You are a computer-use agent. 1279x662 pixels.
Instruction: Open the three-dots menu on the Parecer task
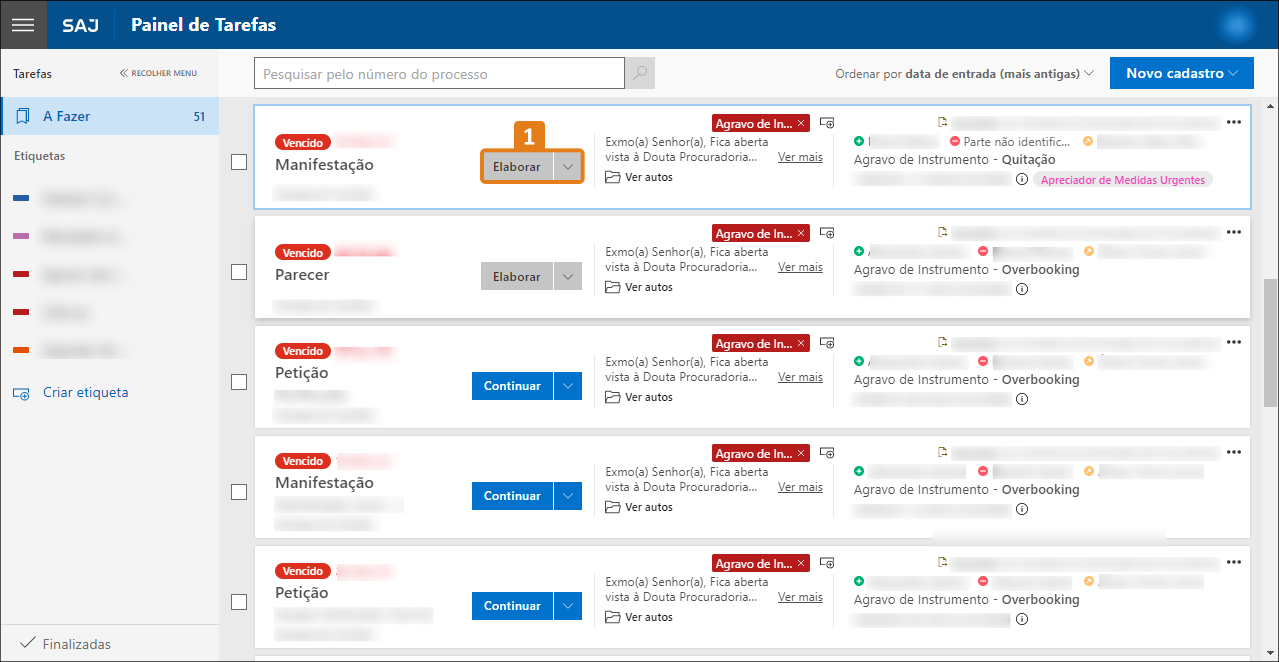click(1233, 232)
